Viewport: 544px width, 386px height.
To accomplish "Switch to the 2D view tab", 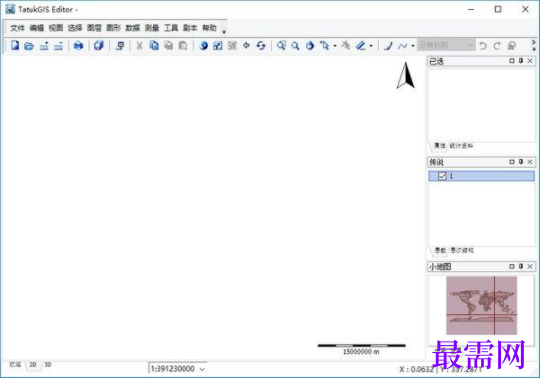I will pos(33,365).
